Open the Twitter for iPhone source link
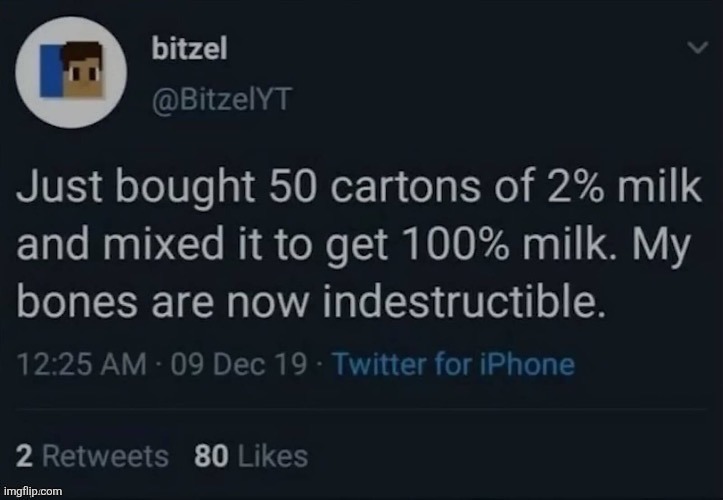Viewport: 723px width, 500px height. pyautogui.click(x=453, y=363)
